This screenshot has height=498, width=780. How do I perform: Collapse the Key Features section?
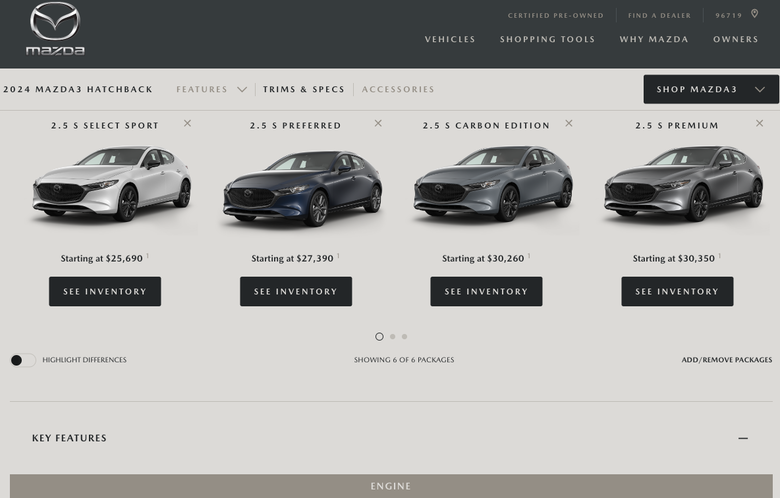743,438
